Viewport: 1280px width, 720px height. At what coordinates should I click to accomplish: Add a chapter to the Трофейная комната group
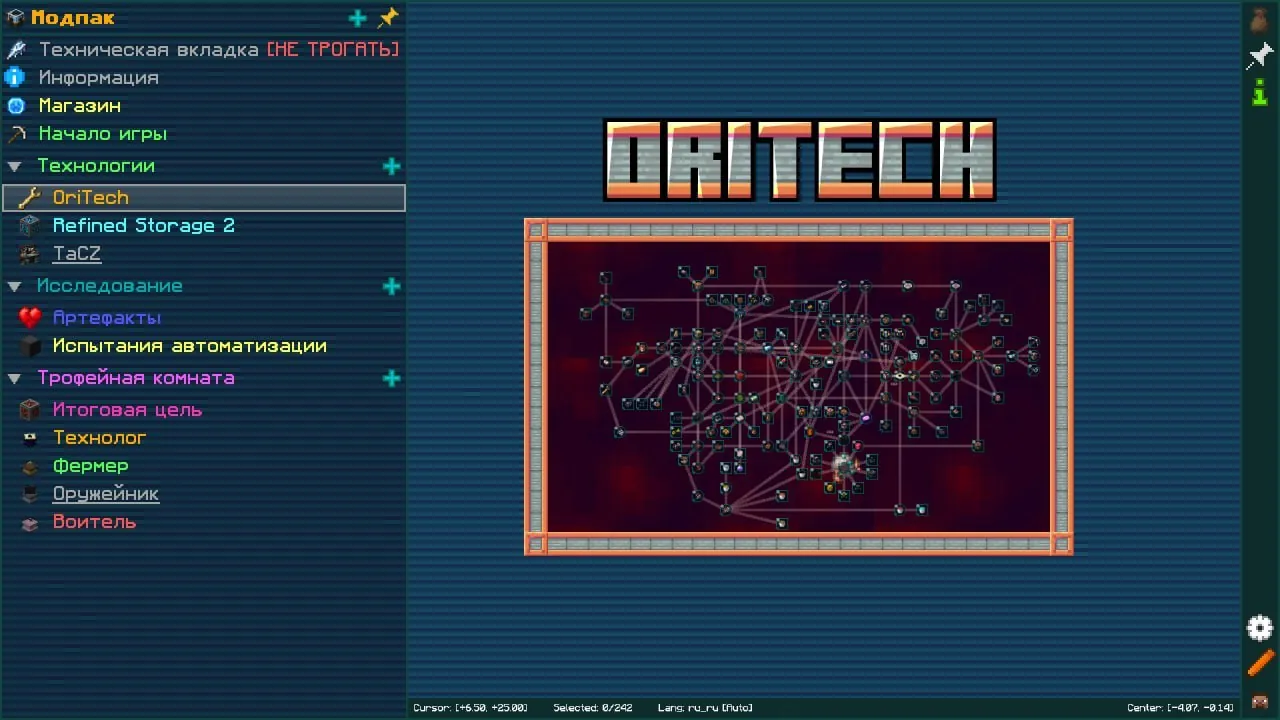point(391,378)
